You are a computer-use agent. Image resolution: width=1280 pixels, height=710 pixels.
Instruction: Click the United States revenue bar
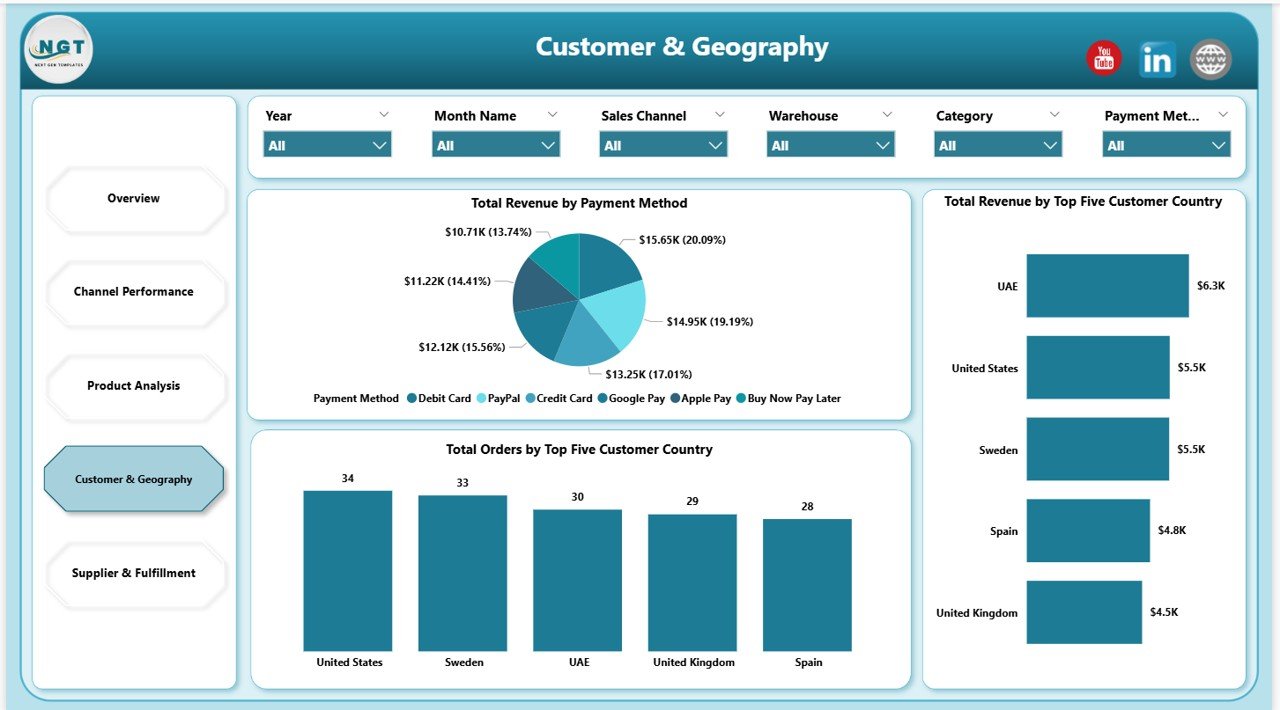1098,368
